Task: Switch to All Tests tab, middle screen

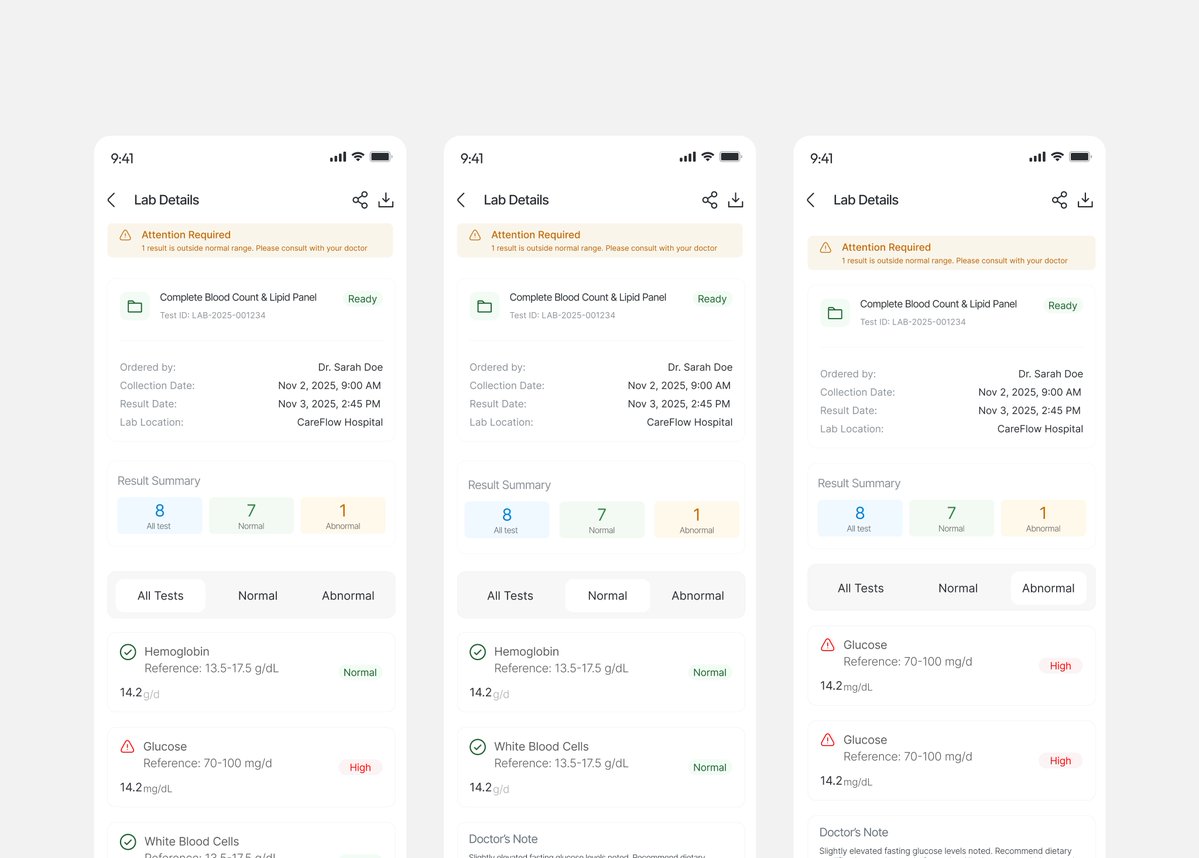Action: [510, 596]
